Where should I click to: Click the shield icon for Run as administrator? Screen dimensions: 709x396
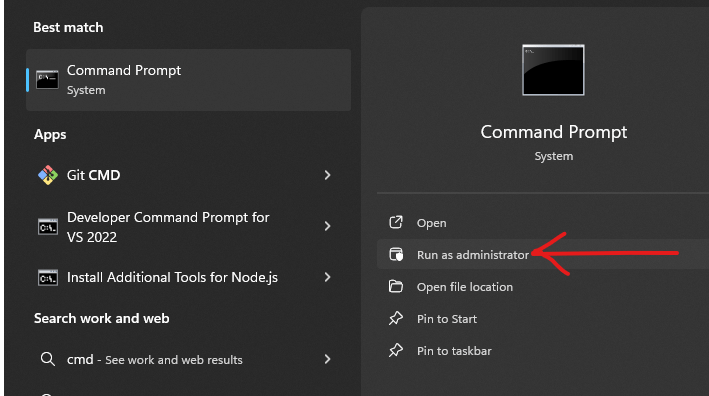[x=396, y=255]
